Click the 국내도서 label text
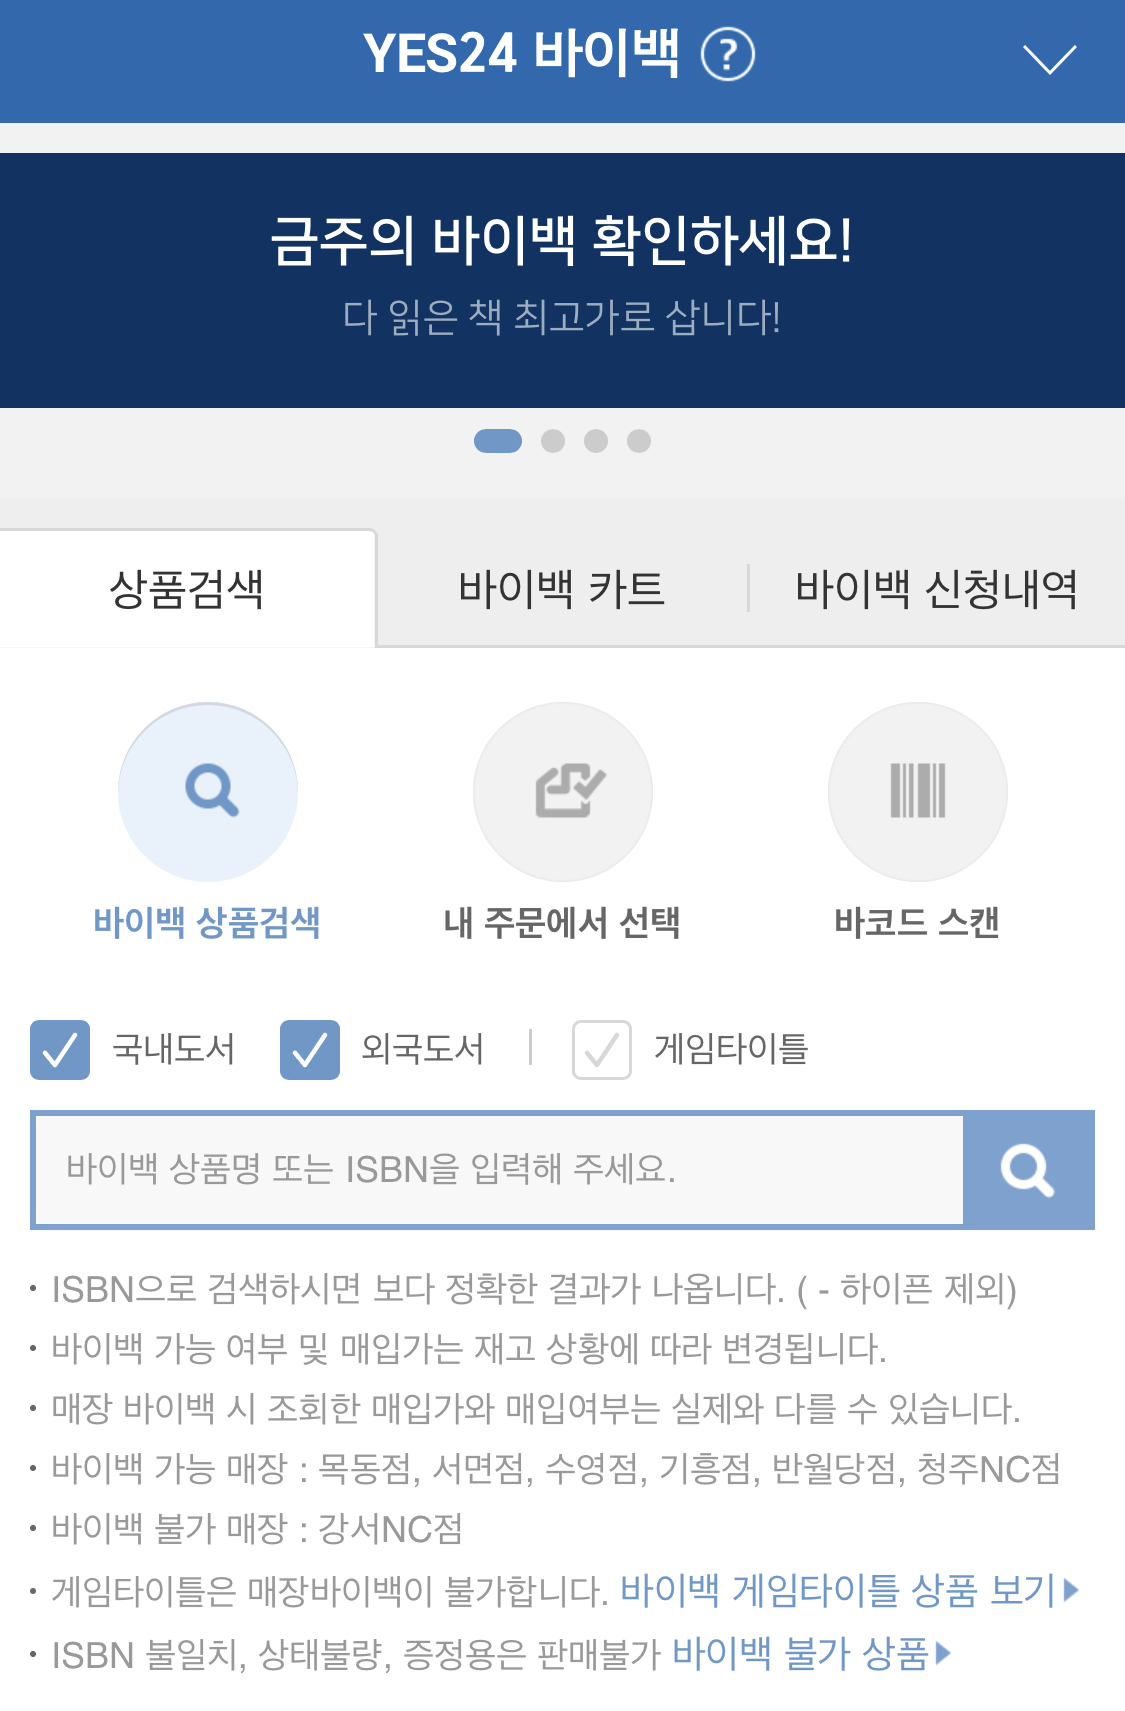 (x=173, y=1049)
